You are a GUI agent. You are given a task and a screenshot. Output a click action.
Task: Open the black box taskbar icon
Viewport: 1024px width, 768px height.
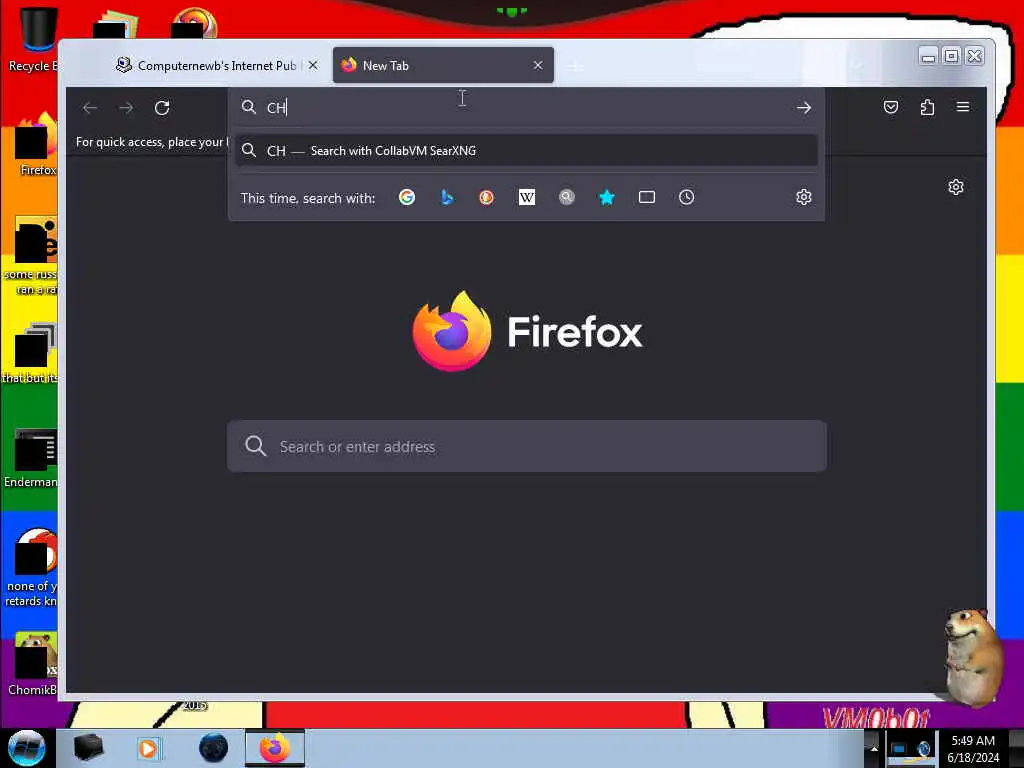click(x=88, y=748)
